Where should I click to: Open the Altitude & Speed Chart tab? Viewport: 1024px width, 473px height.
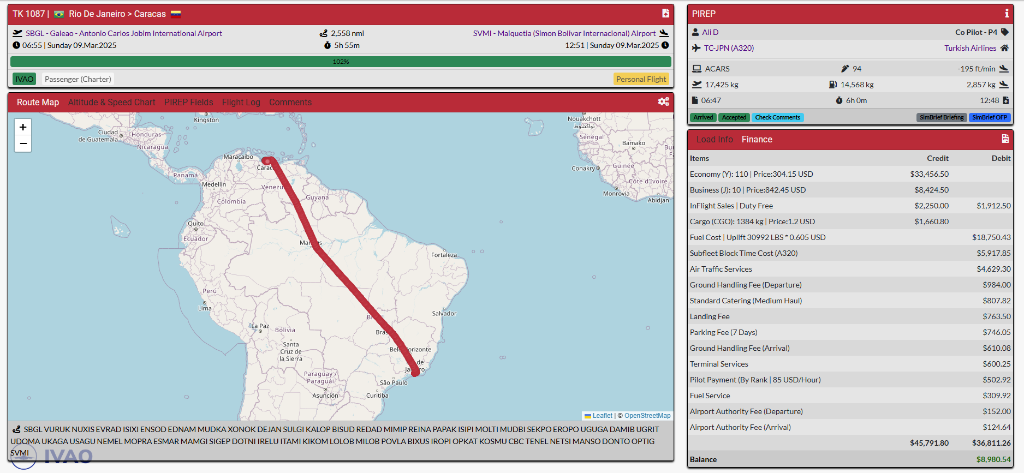pyautogui.click(x=112, y=102)
